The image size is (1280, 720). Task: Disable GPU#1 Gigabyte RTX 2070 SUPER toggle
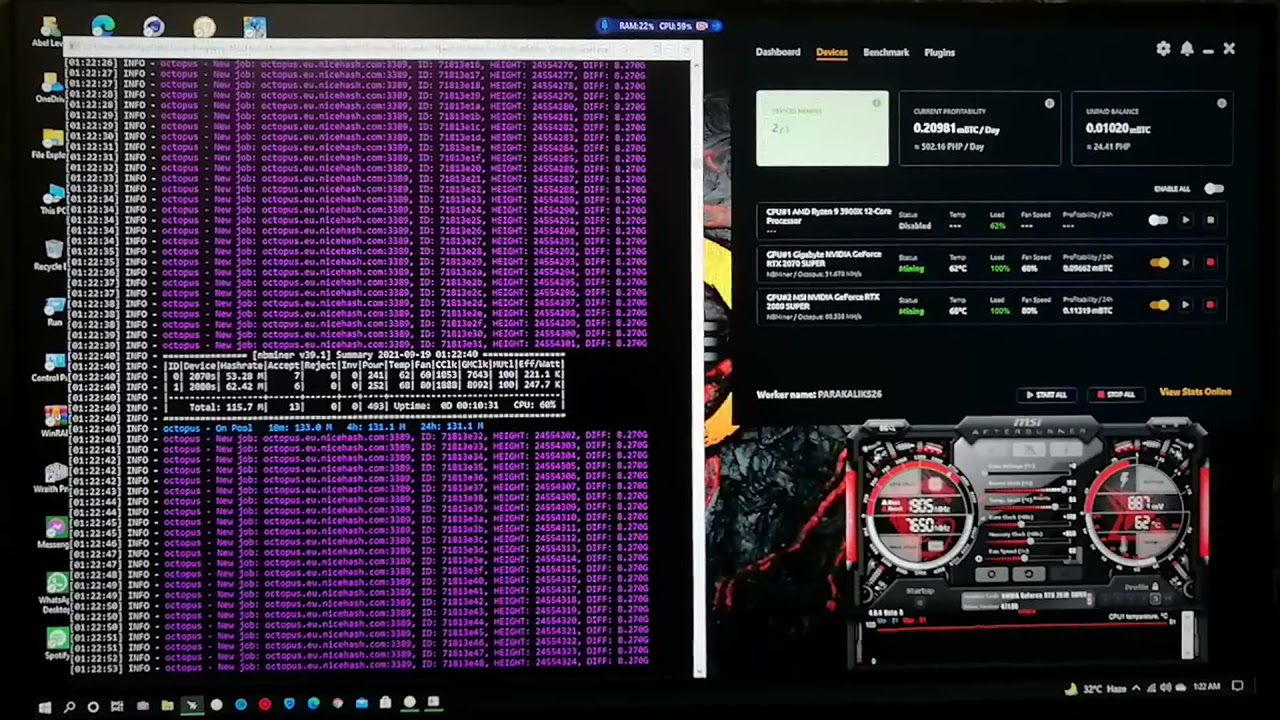1159,263
